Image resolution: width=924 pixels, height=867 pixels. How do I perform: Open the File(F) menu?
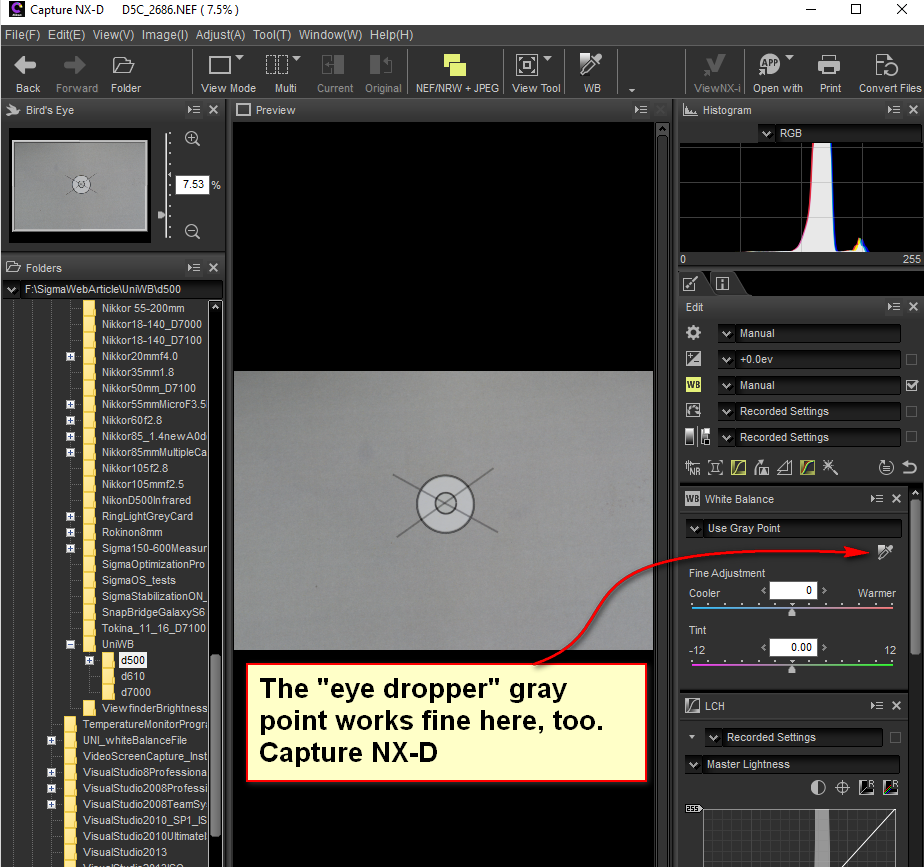click(x=22, y=35)
